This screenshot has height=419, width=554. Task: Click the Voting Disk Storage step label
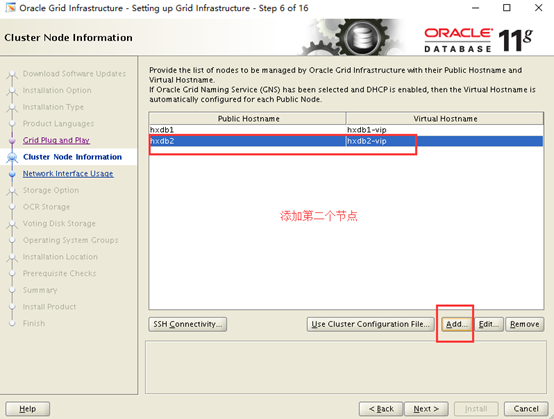pos(59,223)
